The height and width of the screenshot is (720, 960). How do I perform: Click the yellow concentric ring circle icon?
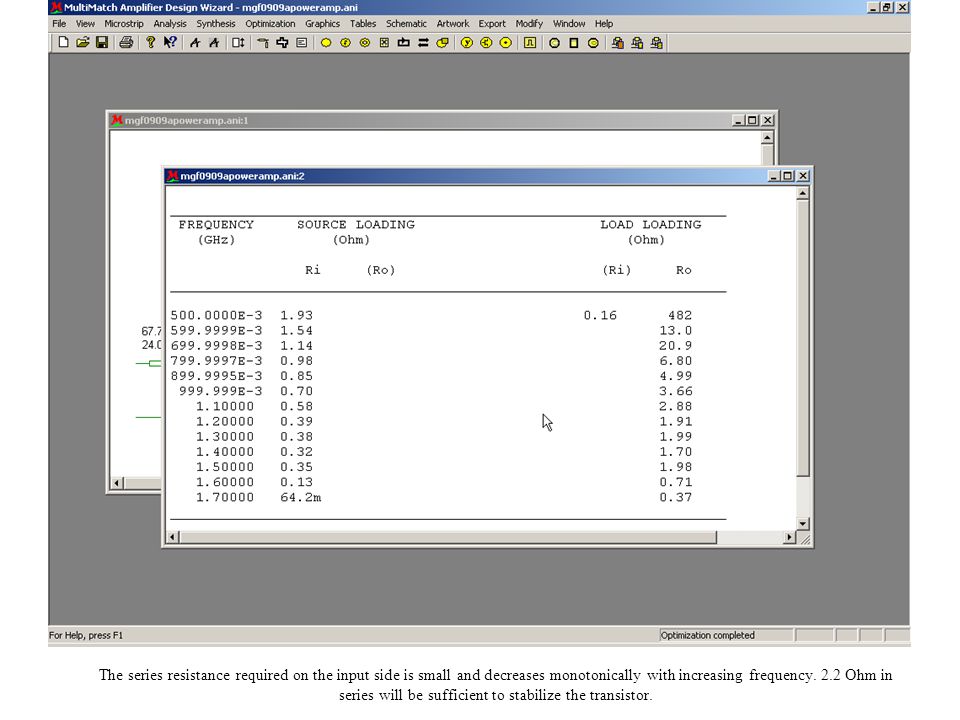click(x=365, y=43)
